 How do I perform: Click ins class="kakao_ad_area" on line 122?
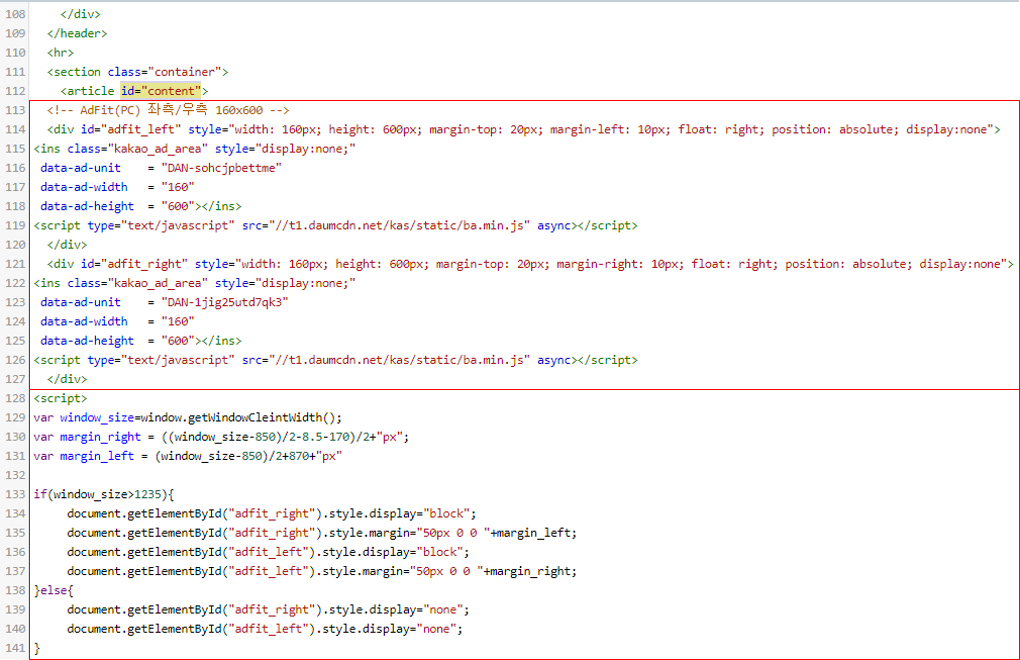click(120, 284)
